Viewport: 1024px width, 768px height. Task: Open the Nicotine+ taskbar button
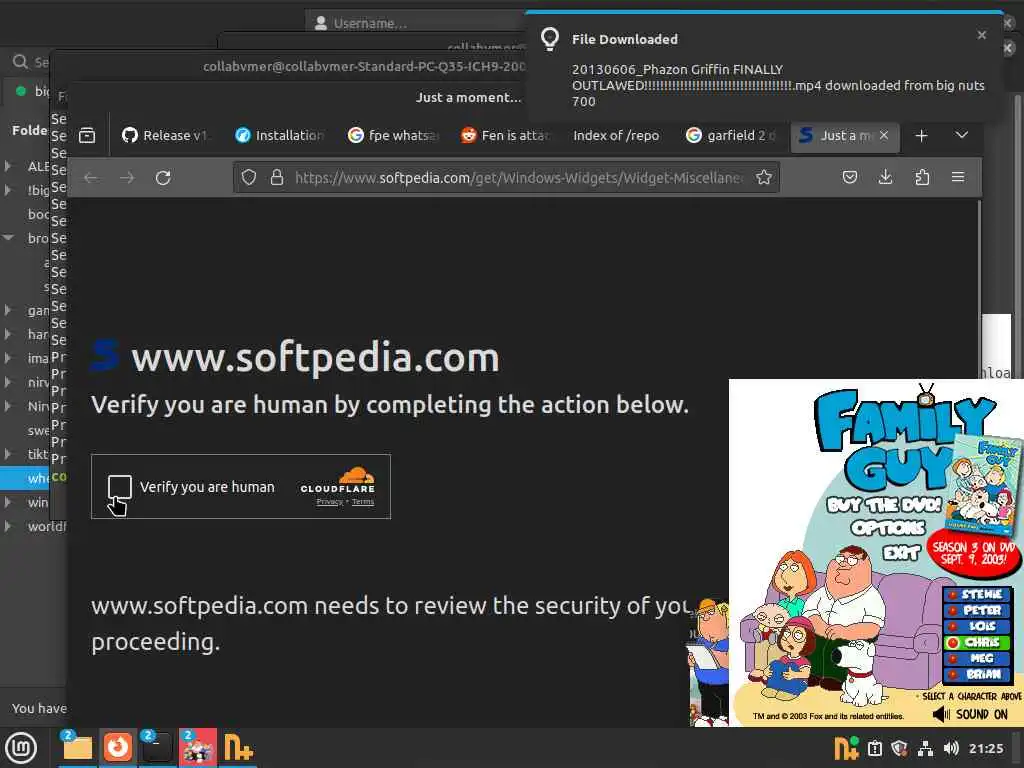(238, 748)
